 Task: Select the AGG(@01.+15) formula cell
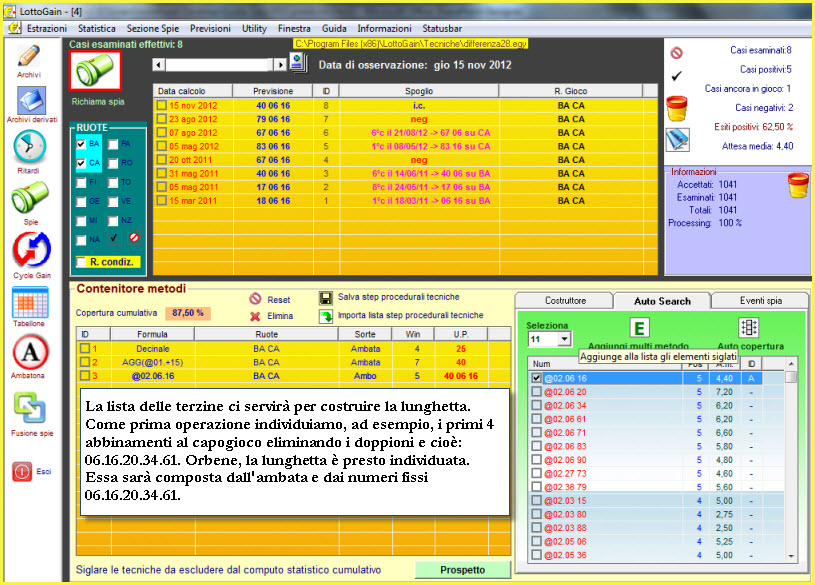coord(152,362)
